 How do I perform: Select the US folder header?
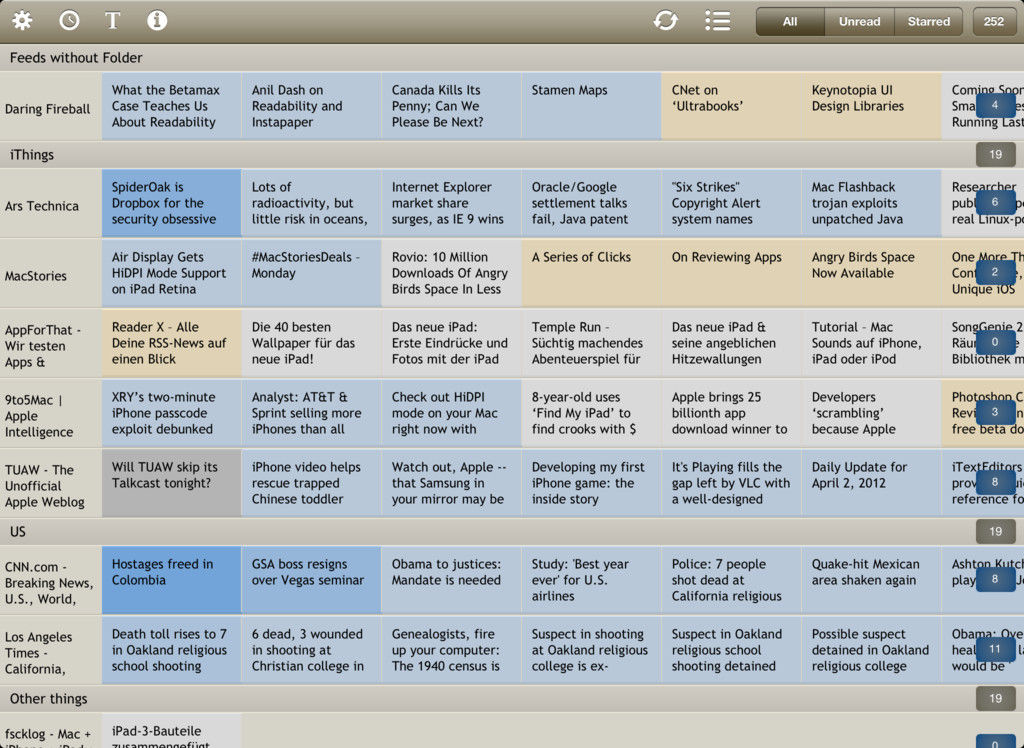click(x=512, y=532)
